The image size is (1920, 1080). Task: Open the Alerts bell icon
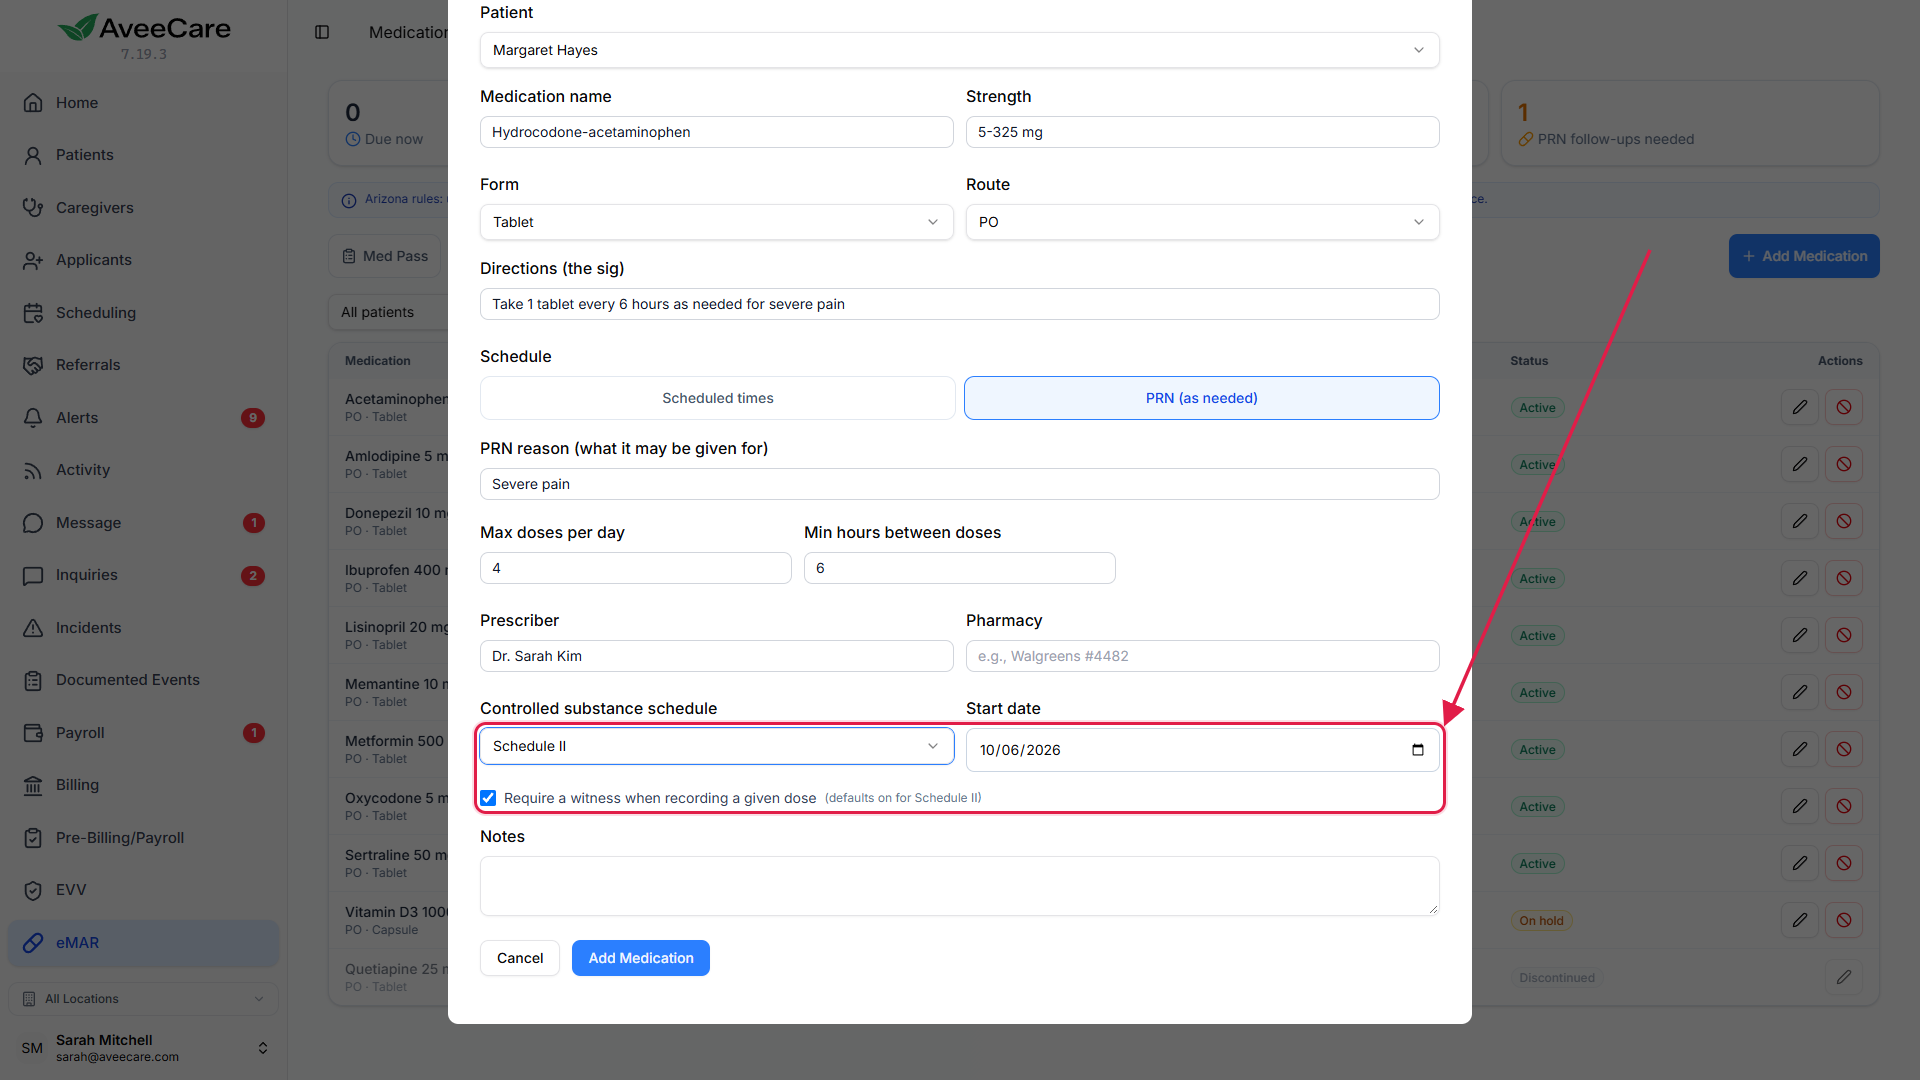(33, 418)
